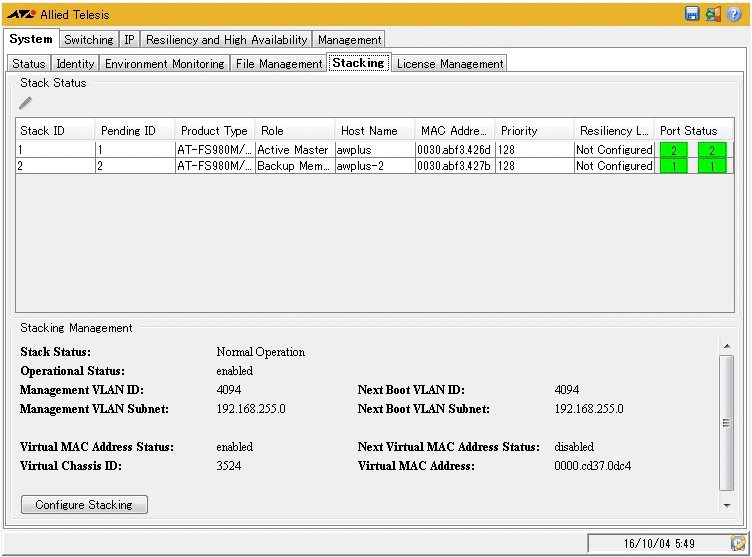Select the Backup Member row awplus-2
The image size is (752, 557).
pos(292,166)
